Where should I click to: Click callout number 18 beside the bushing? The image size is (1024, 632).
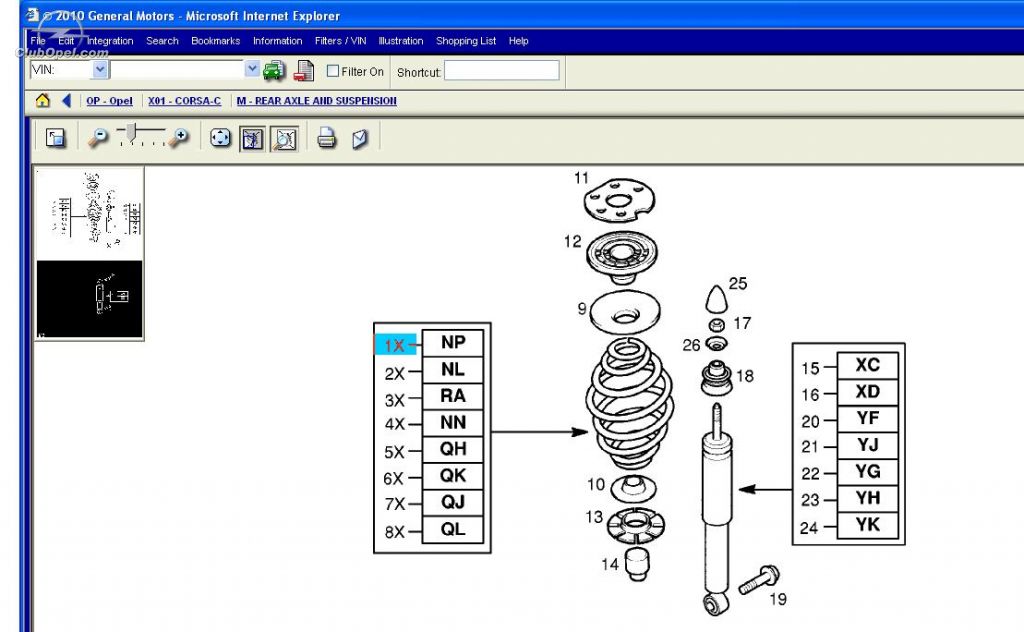[x=744, y=376]
